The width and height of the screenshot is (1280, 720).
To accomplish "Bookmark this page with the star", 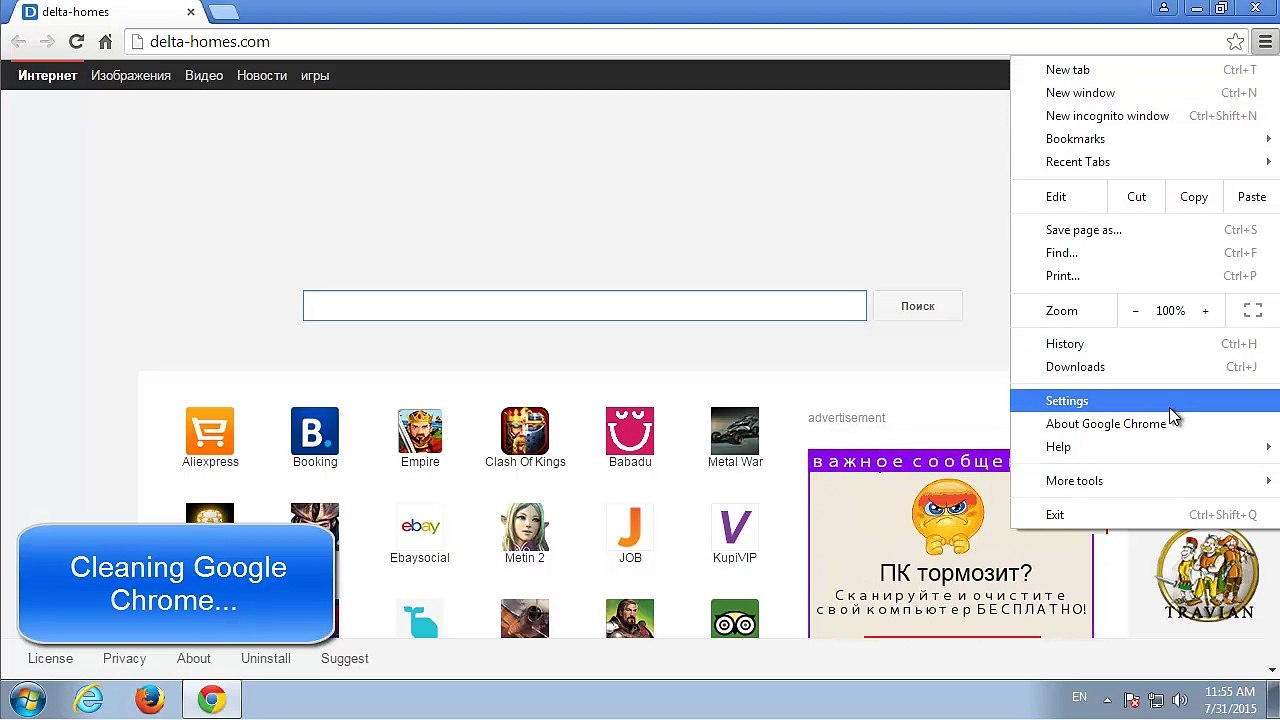I will (x=1236, y=42).
